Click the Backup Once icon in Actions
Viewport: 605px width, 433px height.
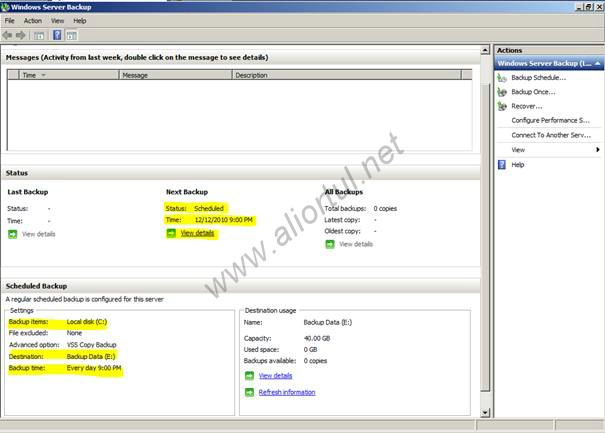coord(502,92)
